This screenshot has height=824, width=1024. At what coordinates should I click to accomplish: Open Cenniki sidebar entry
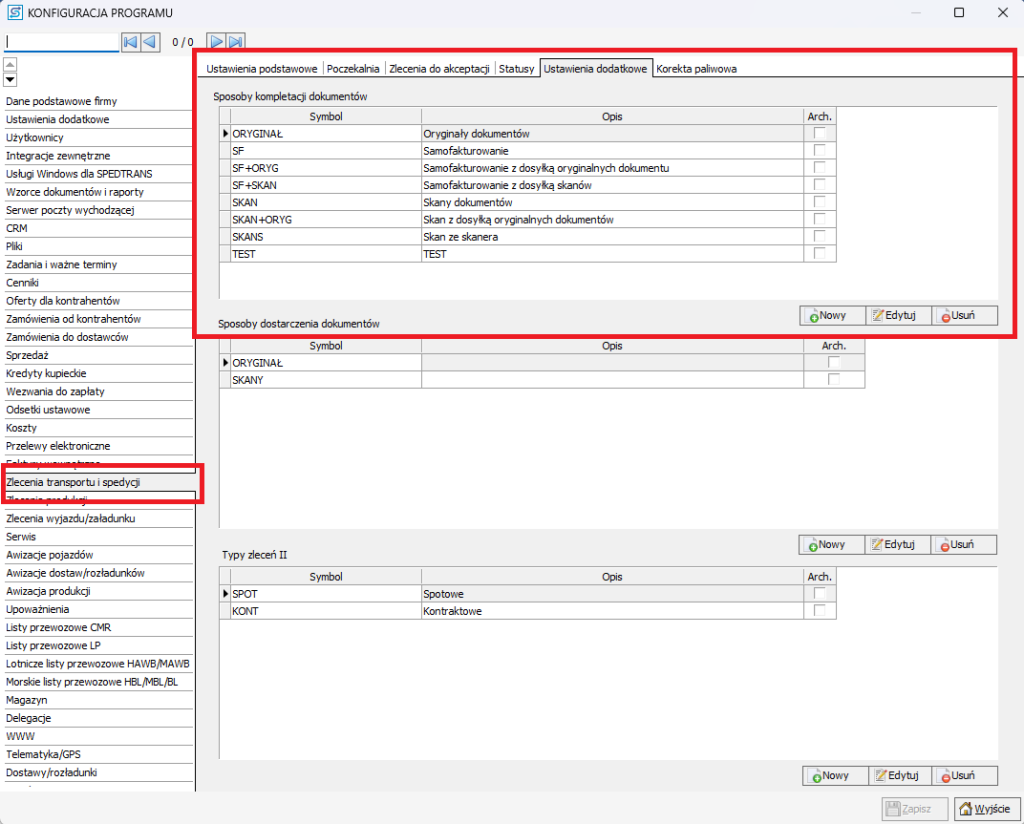(x=98, y=283)
